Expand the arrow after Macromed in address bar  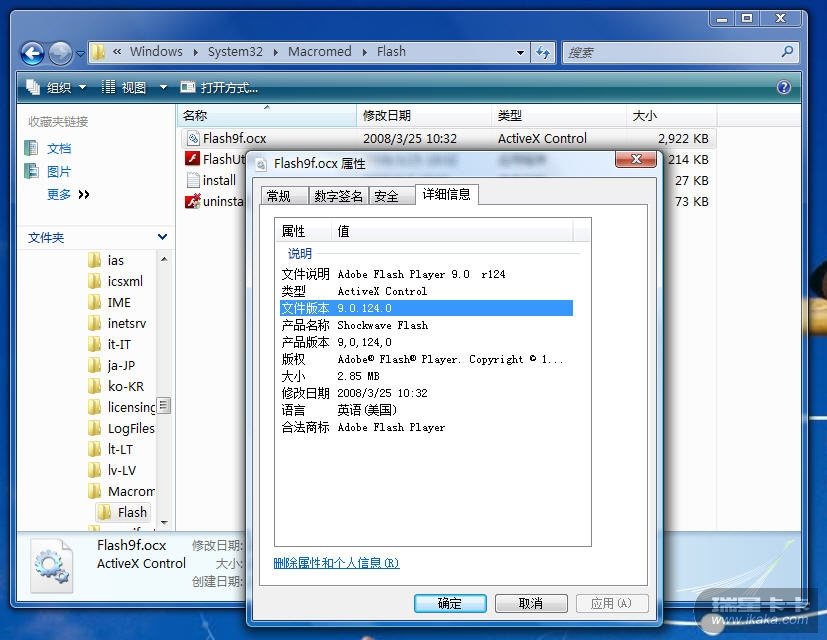pos(364,52)
